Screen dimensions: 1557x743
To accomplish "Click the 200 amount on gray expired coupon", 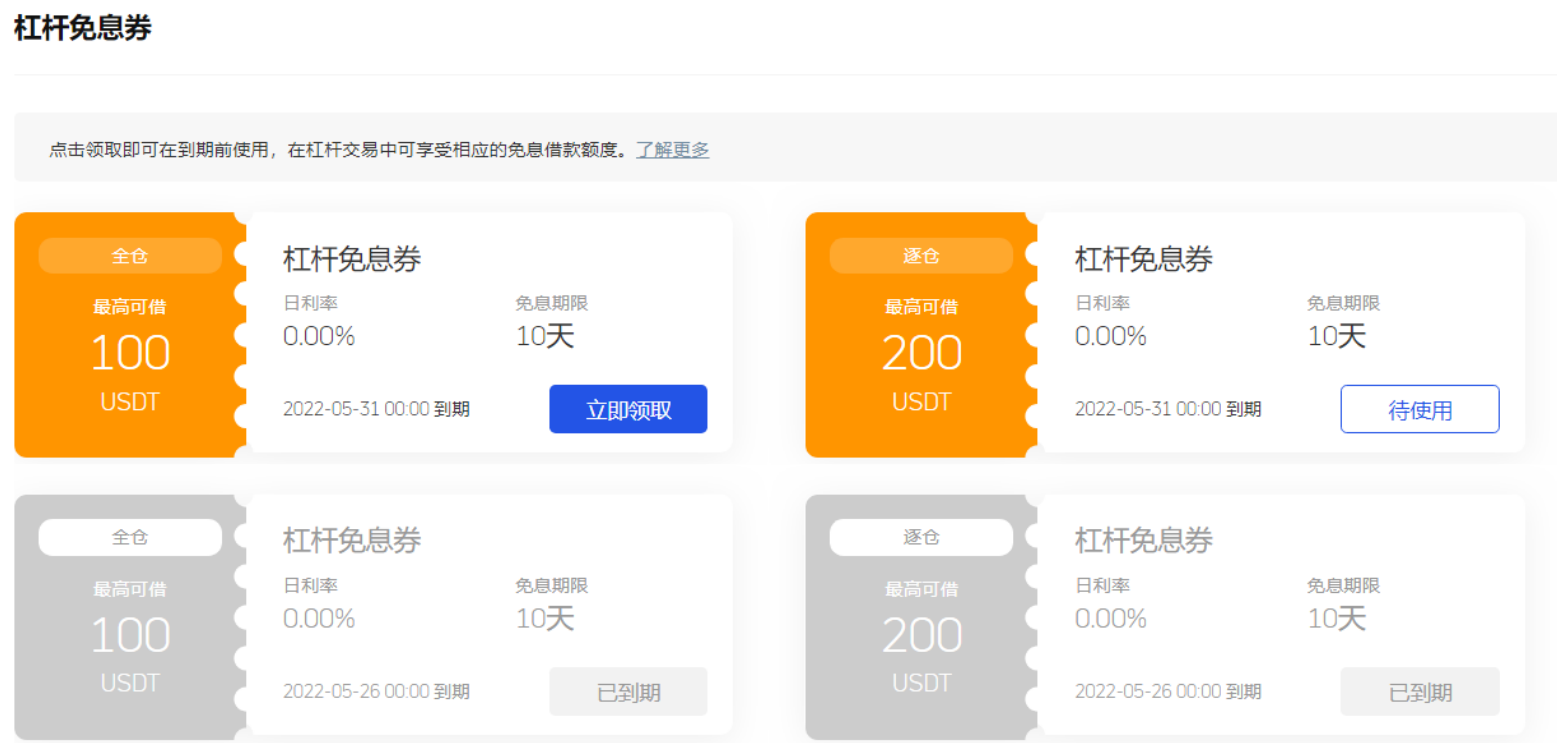I will tap(921, 635).
